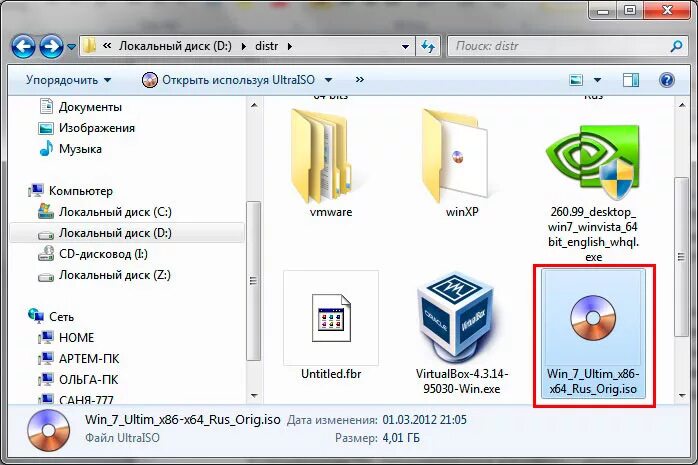Go forward with the Forward arrow button
698x465 pixels.
(x=51, y=46)
